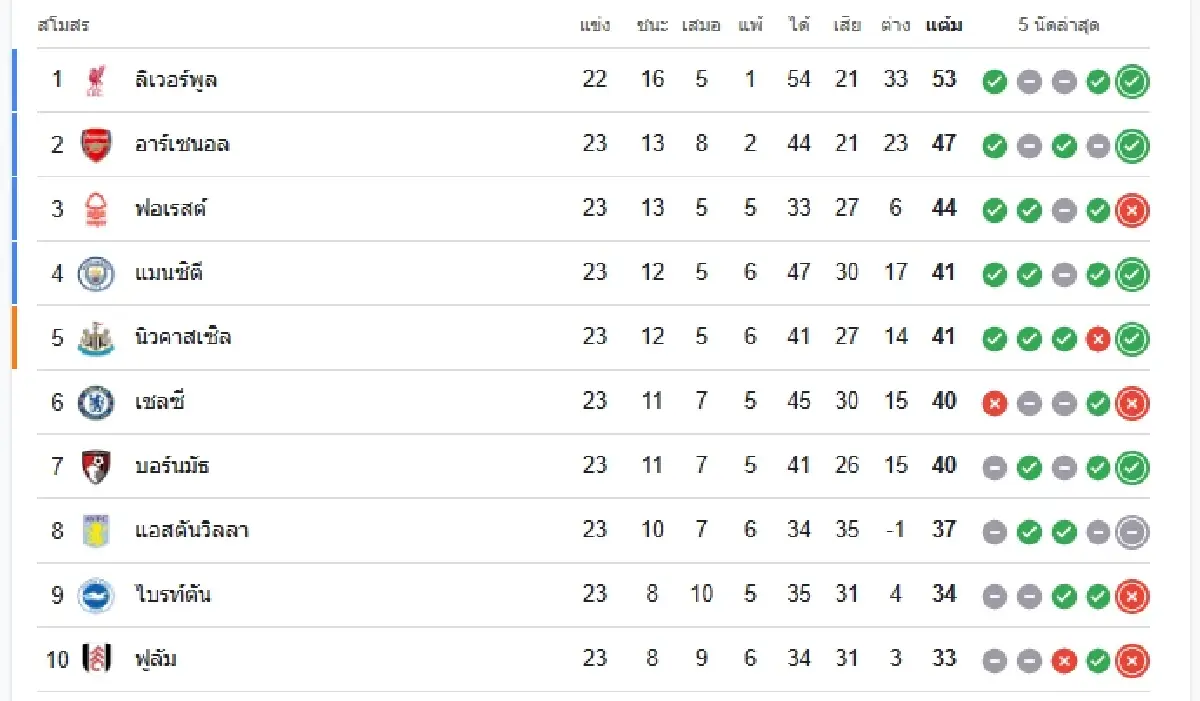Open the อาร์เซนอล team link
Image resolution: width=1200 pixels, height=701 pixels.
(x=182, y=144)
